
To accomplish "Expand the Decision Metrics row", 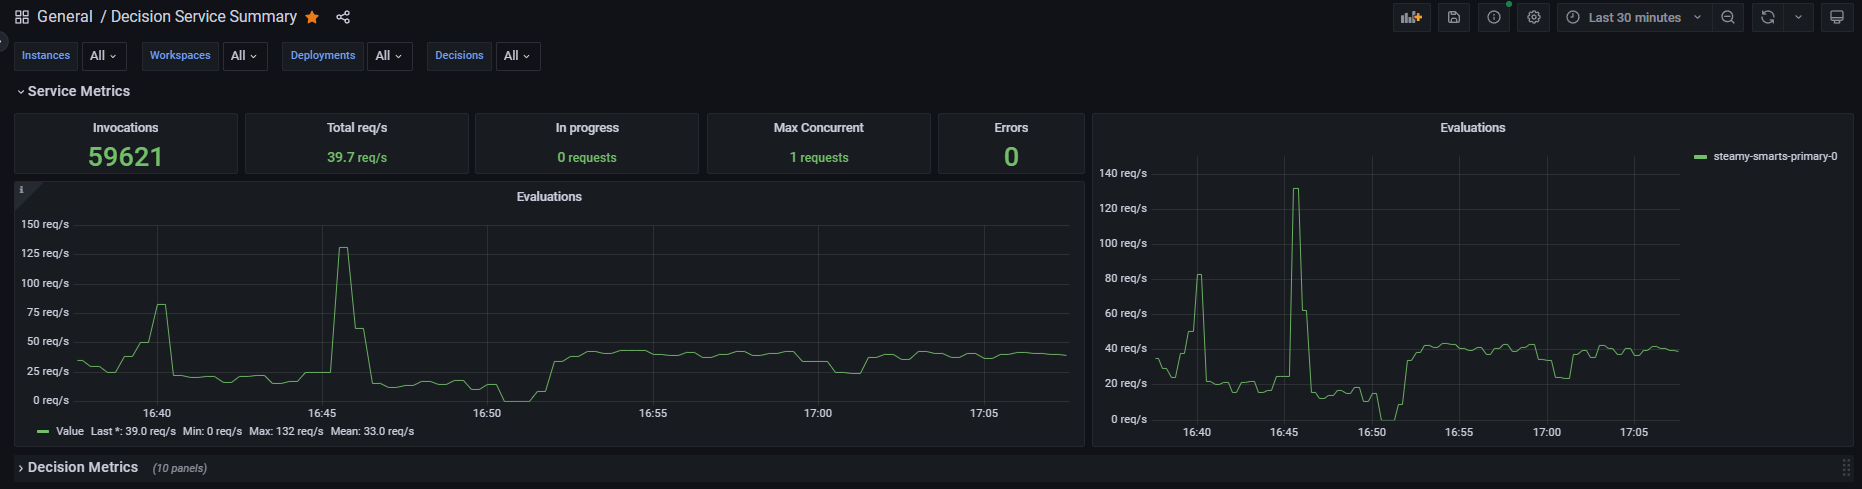I will (82, 467).
